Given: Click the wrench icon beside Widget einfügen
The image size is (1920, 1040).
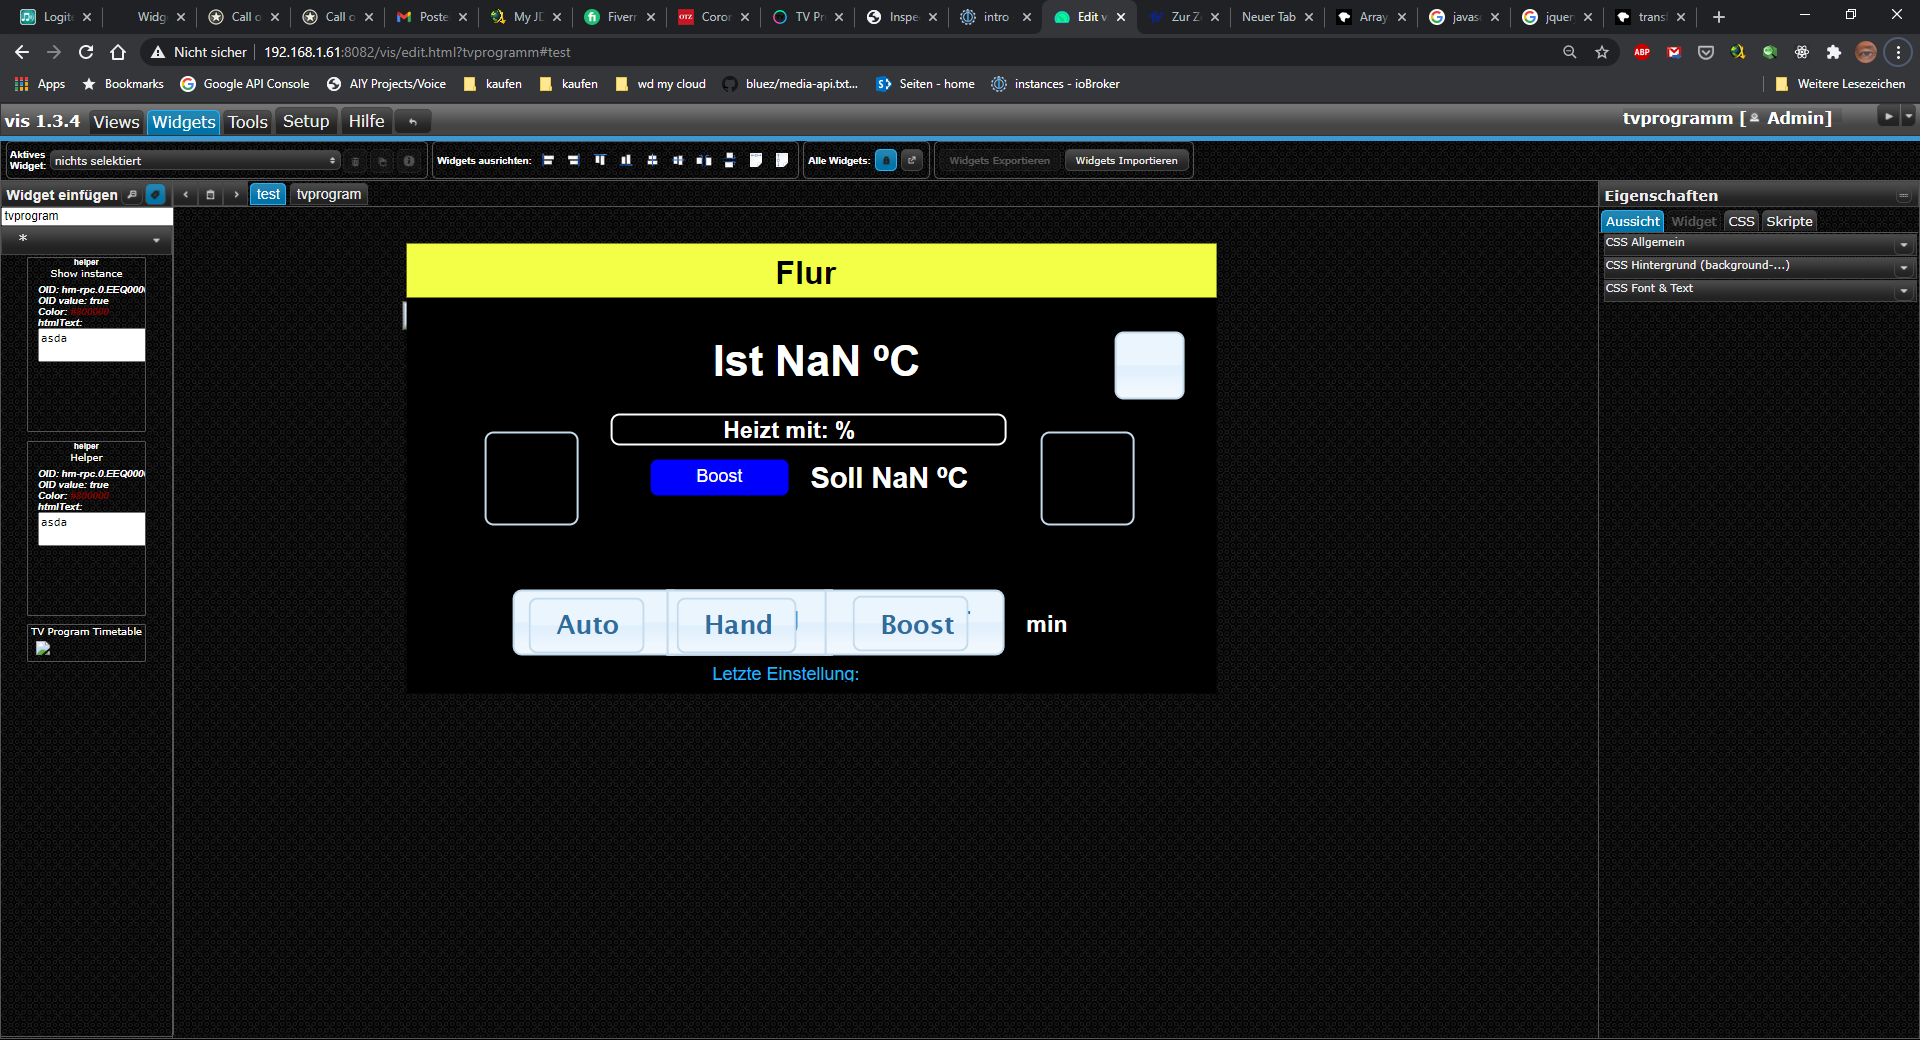Looking at the screenshot, I should (132, 195).
